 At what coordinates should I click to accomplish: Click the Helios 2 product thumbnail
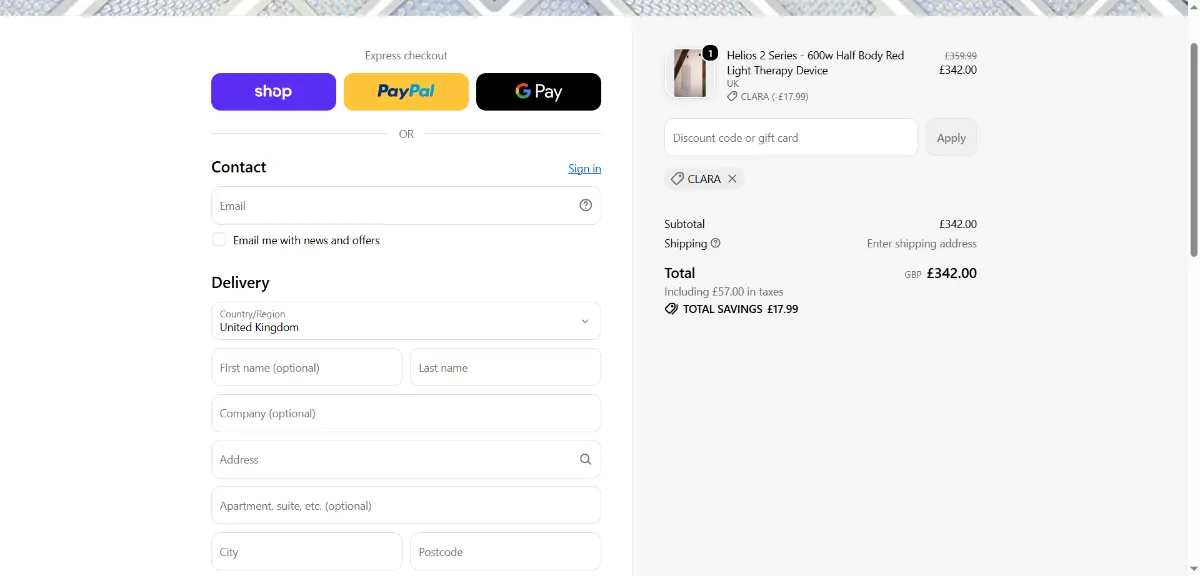690,73
